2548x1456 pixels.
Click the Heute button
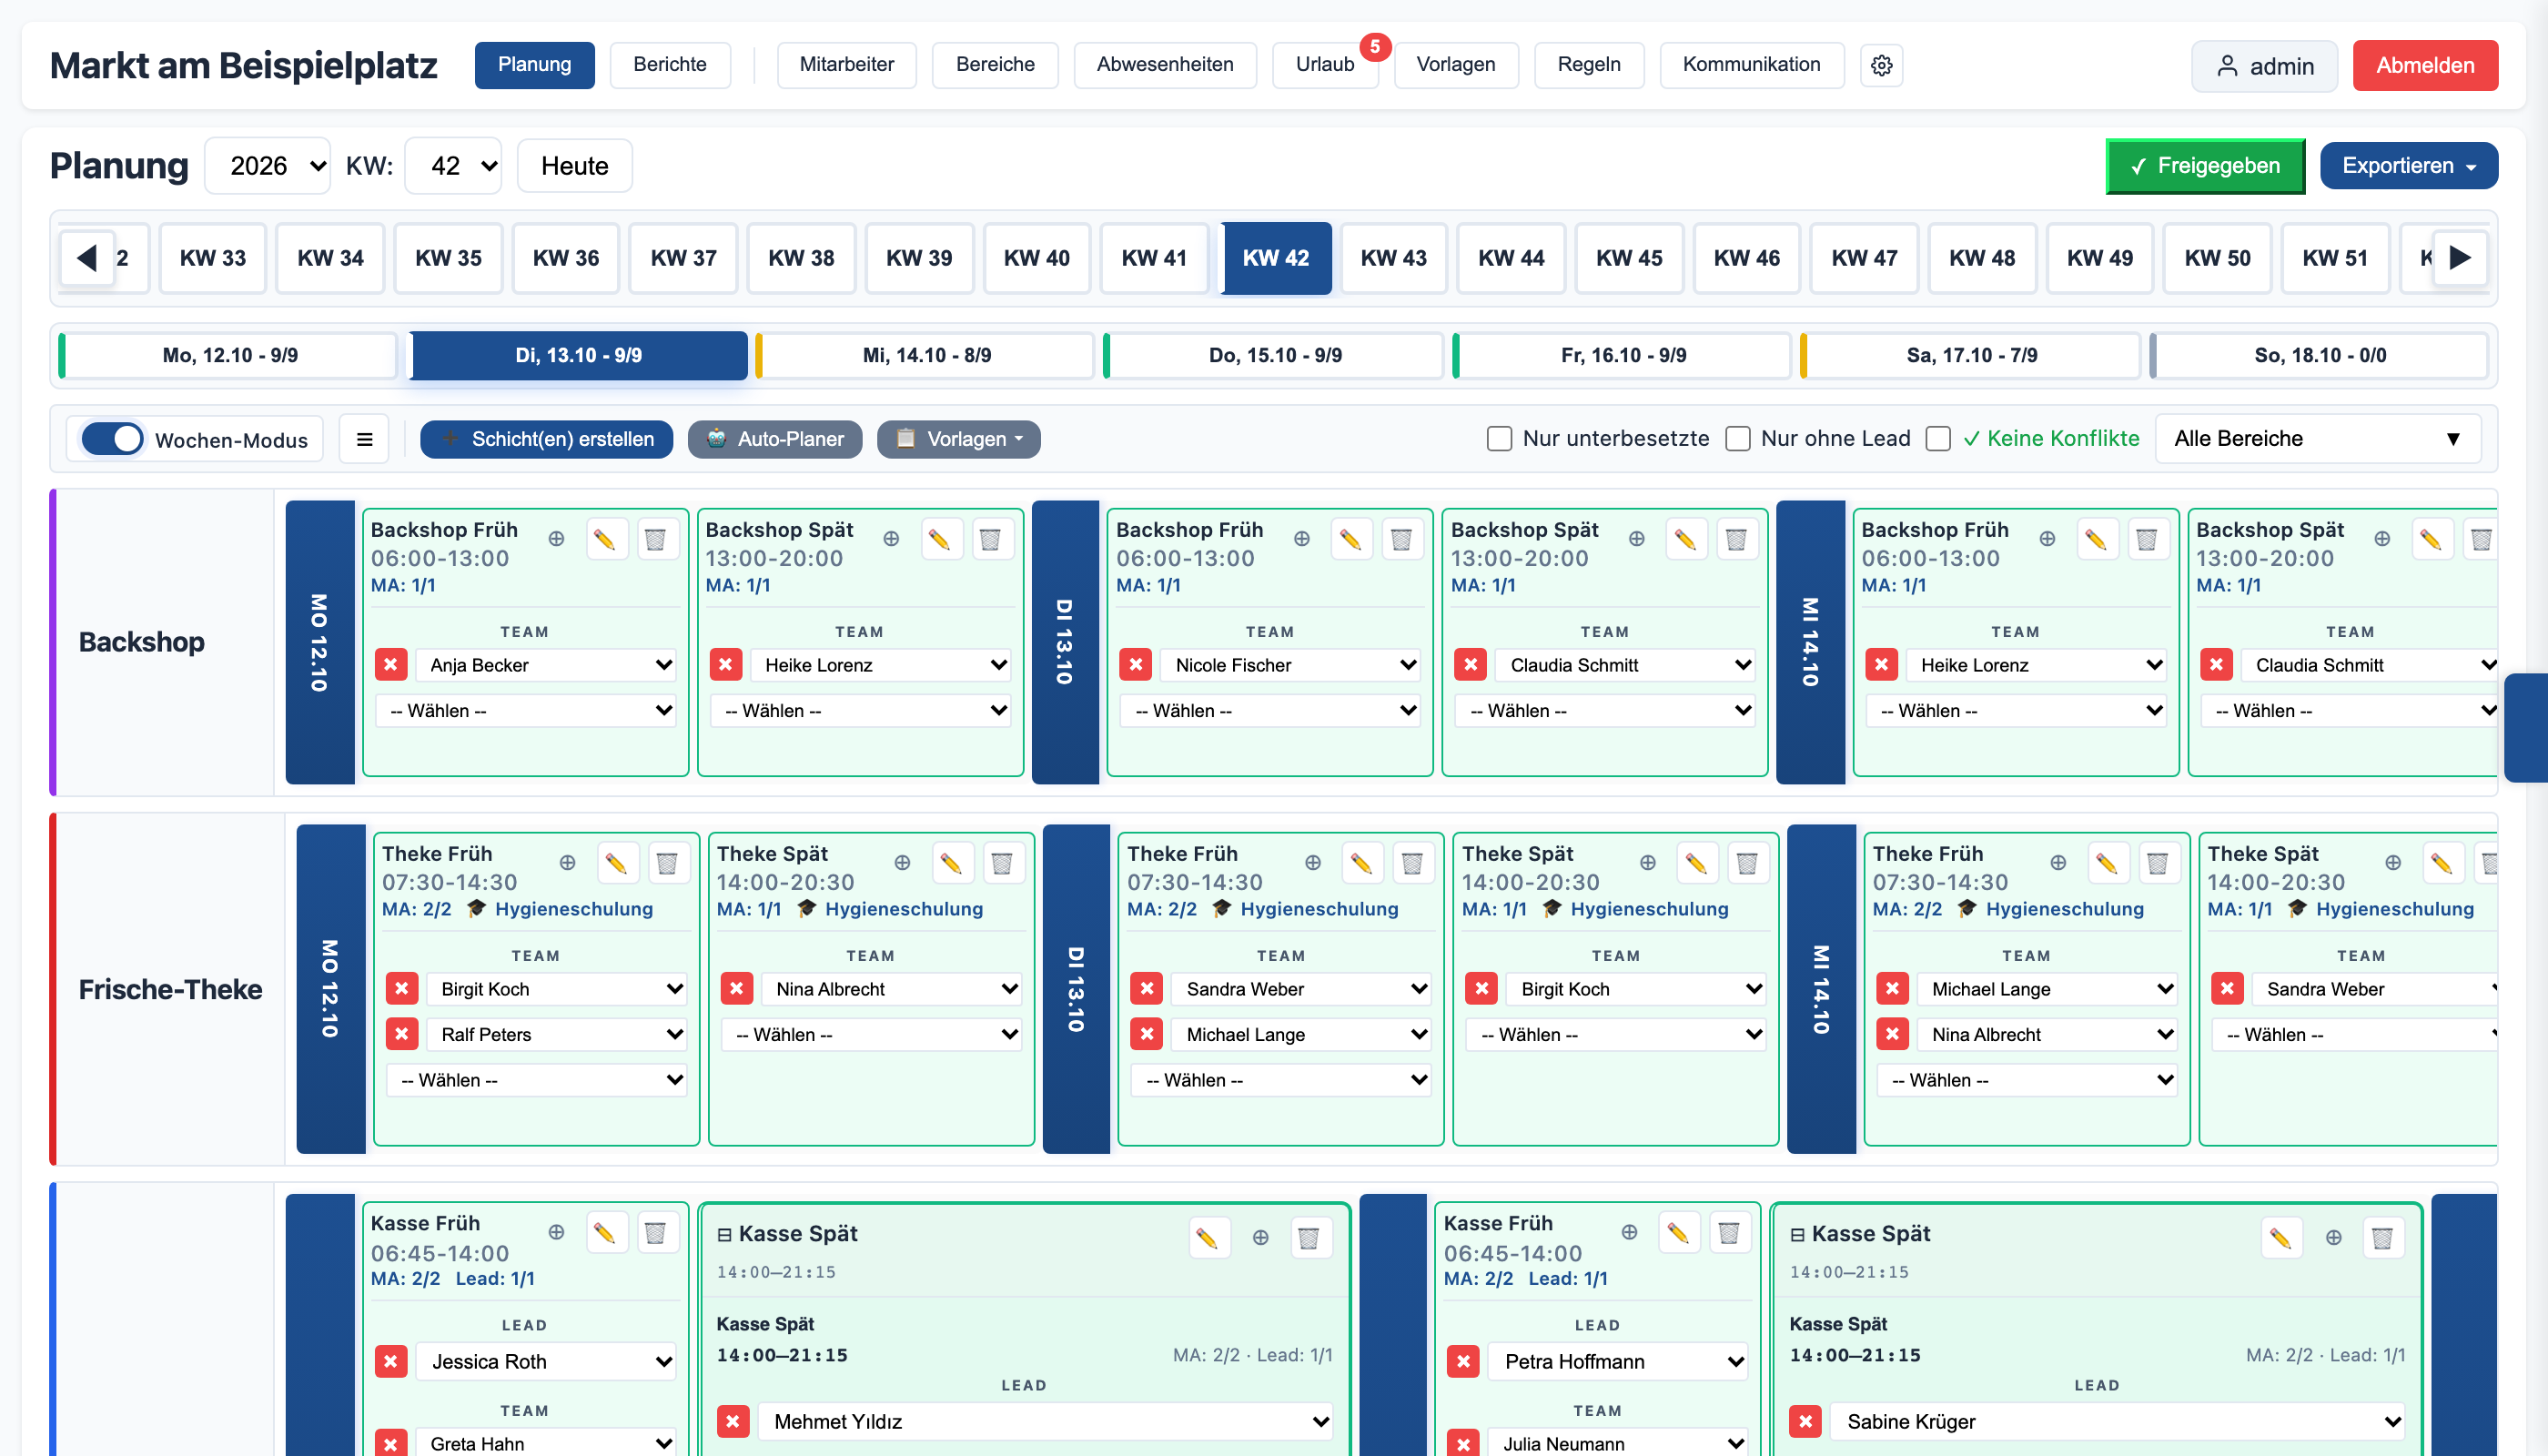click(x=574, y=166)
